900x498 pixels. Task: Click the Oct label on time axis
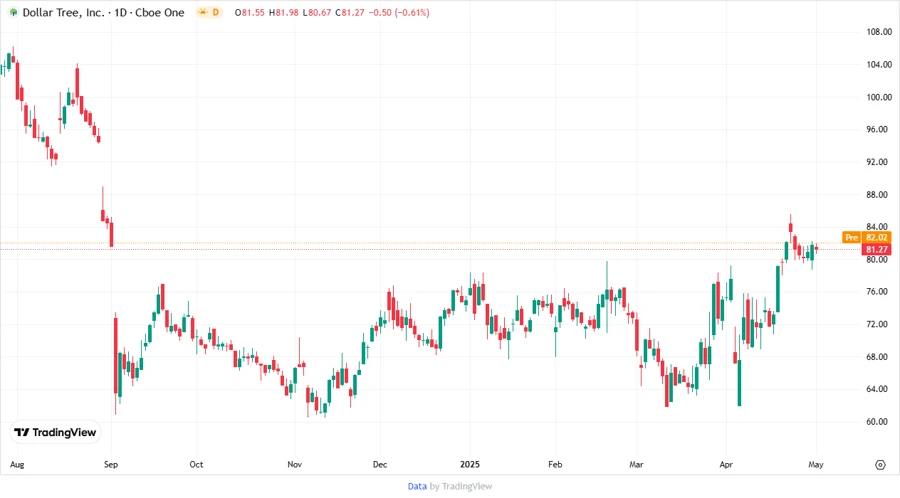coord(196,465)
